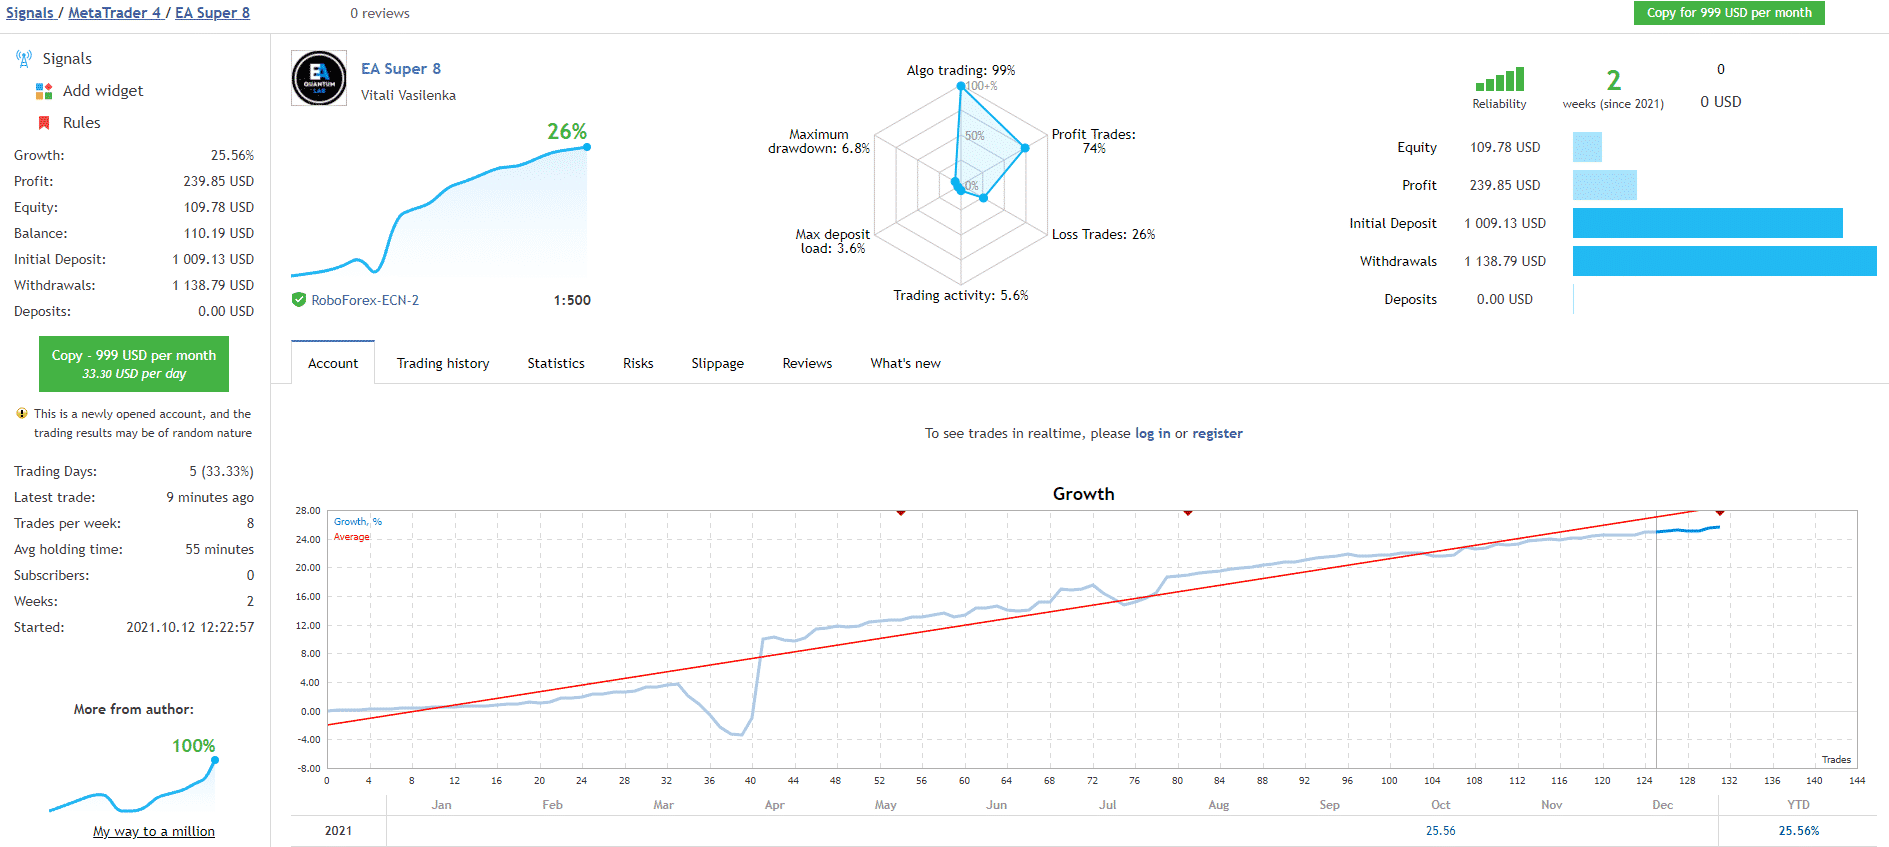The width and height of the screenshot is (1889, 847).
Task: Select the Account tab
Action: coord(333,363)
